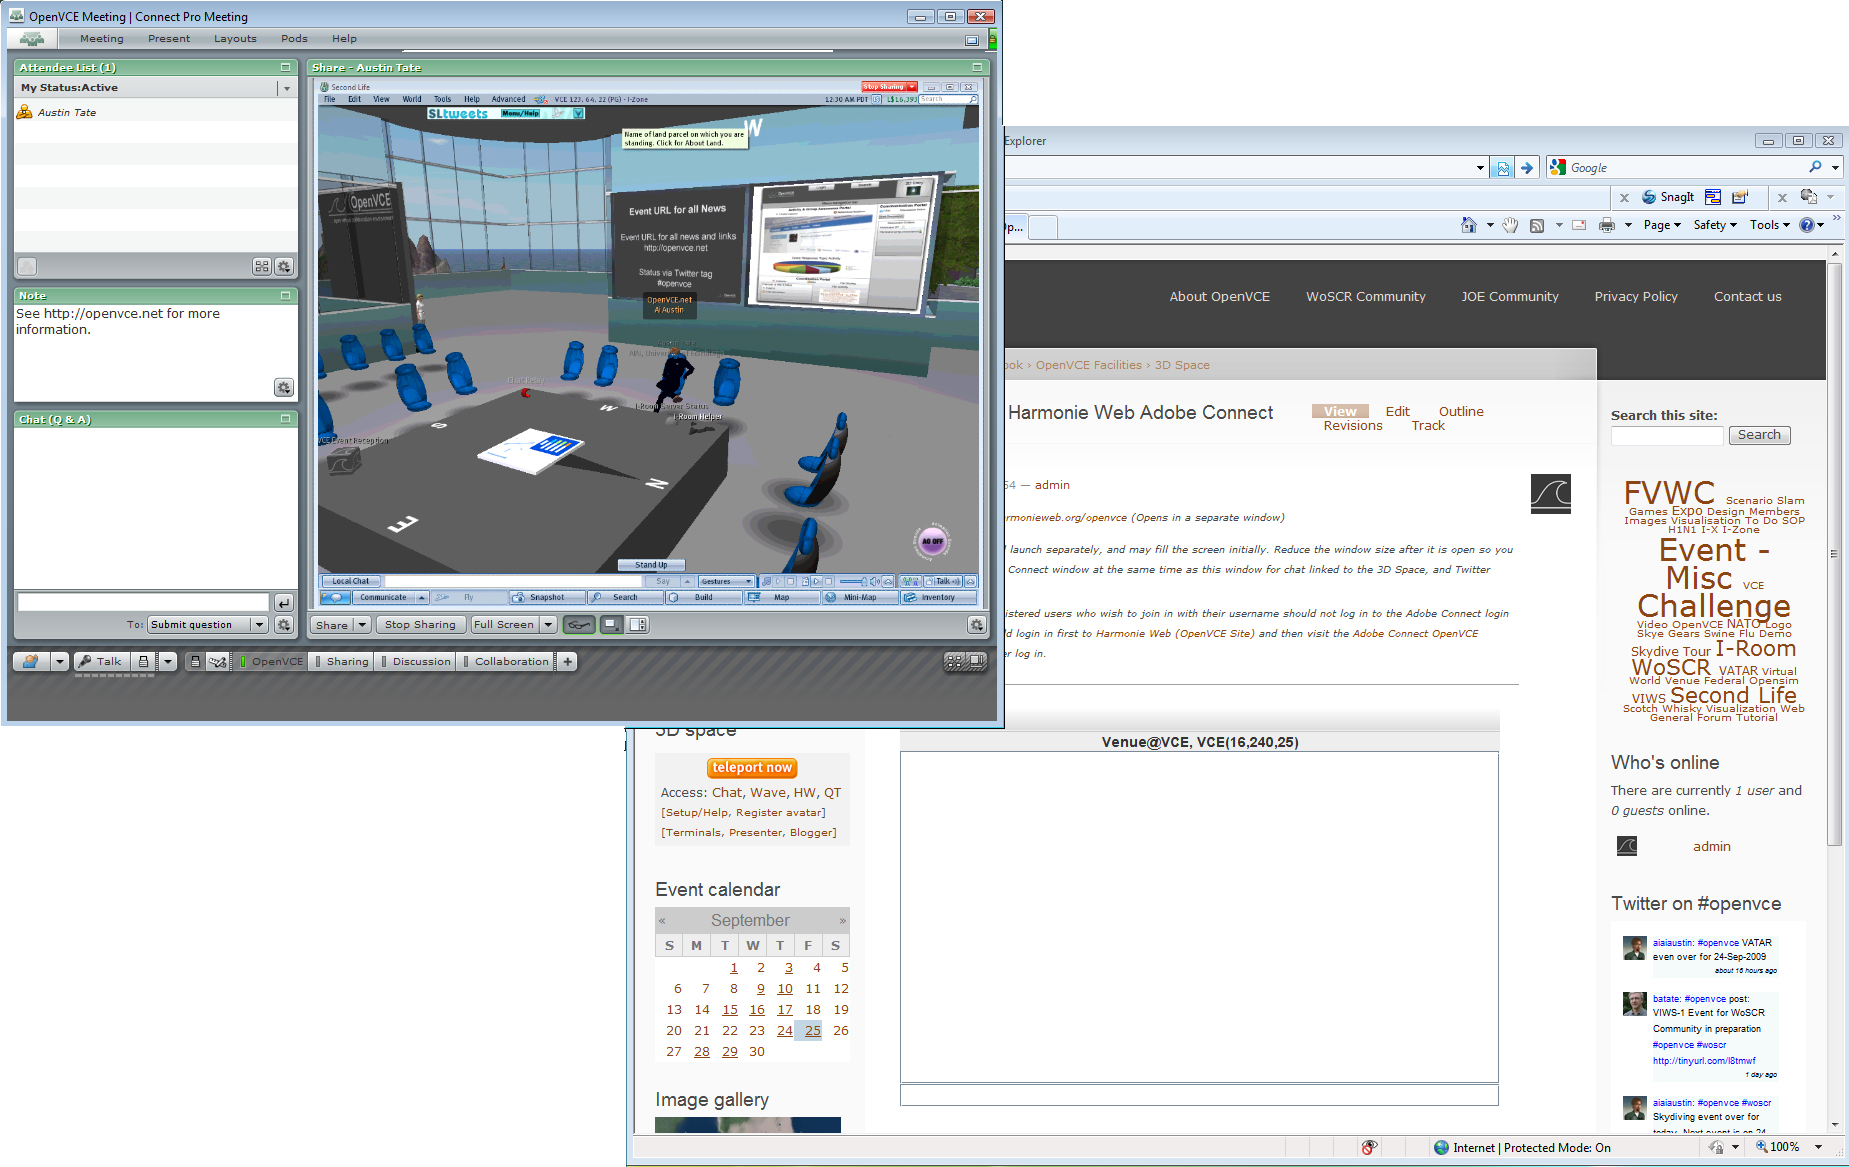
Task: Click the SnagIt toolbar button
Action: (1668, 198)
